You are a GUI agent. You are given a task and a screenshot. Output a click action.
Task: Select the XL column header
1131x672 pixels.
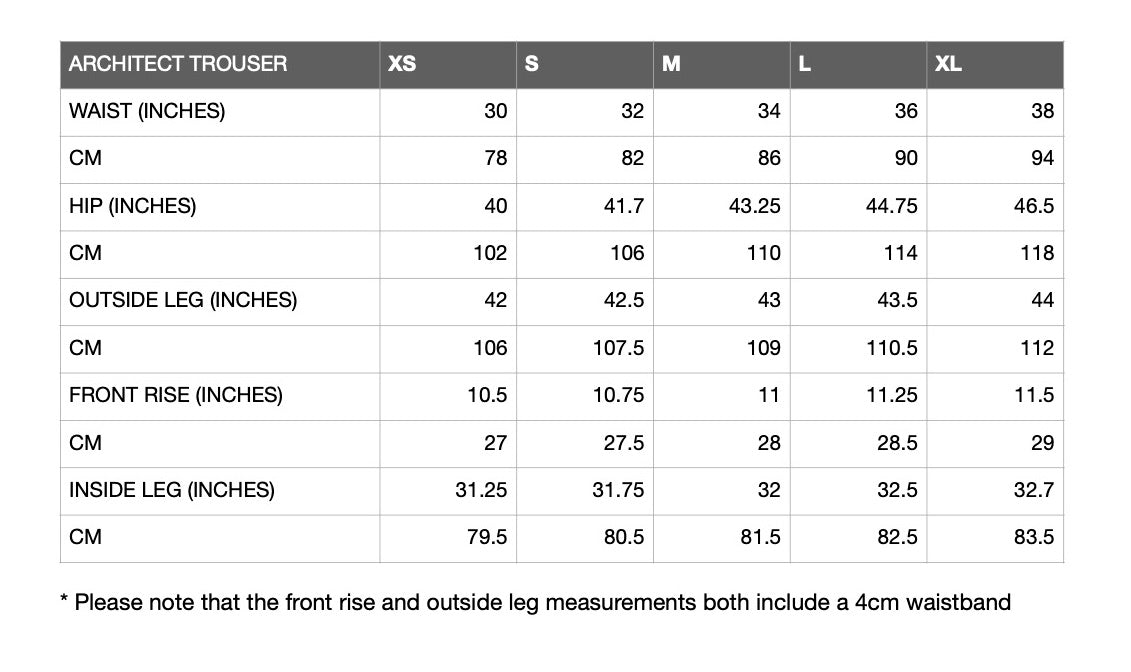[995, 65]
